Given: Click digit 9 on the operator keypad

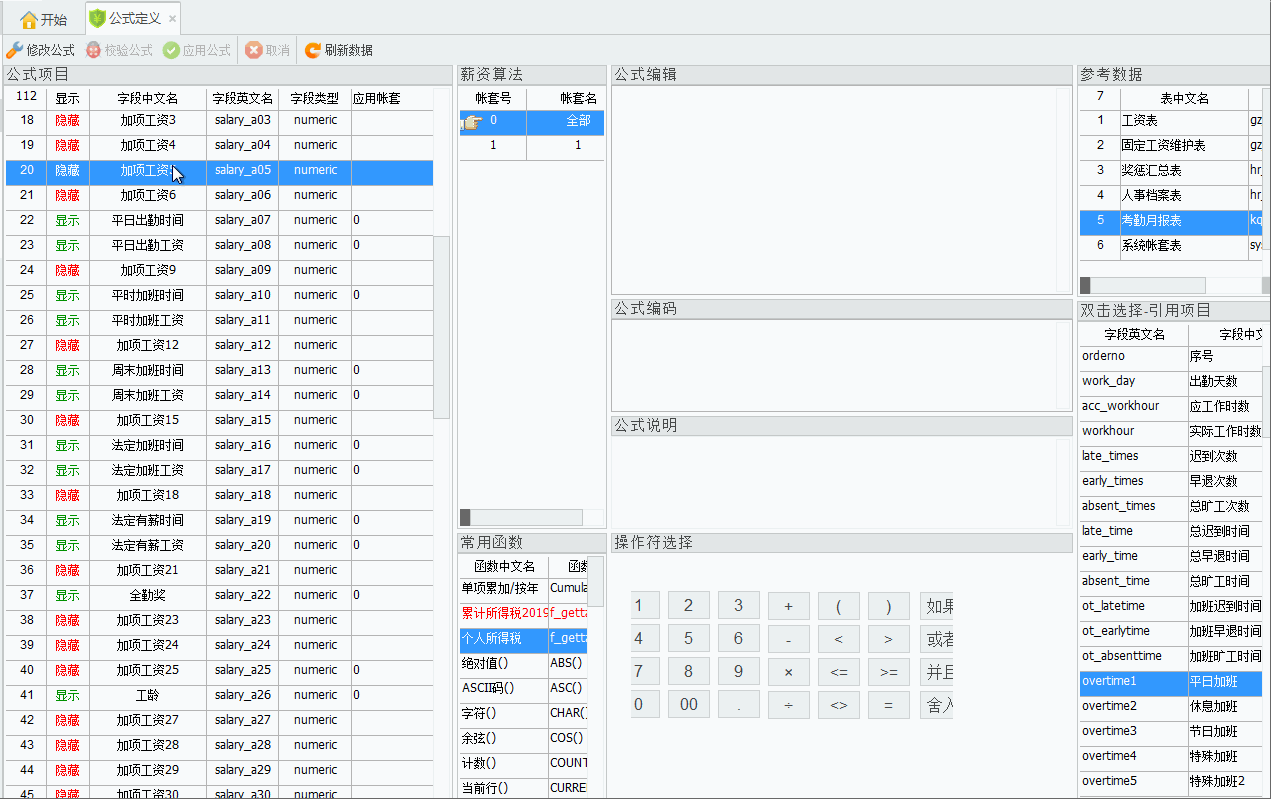Looking at the screenshot, I should tap(739, 672).
